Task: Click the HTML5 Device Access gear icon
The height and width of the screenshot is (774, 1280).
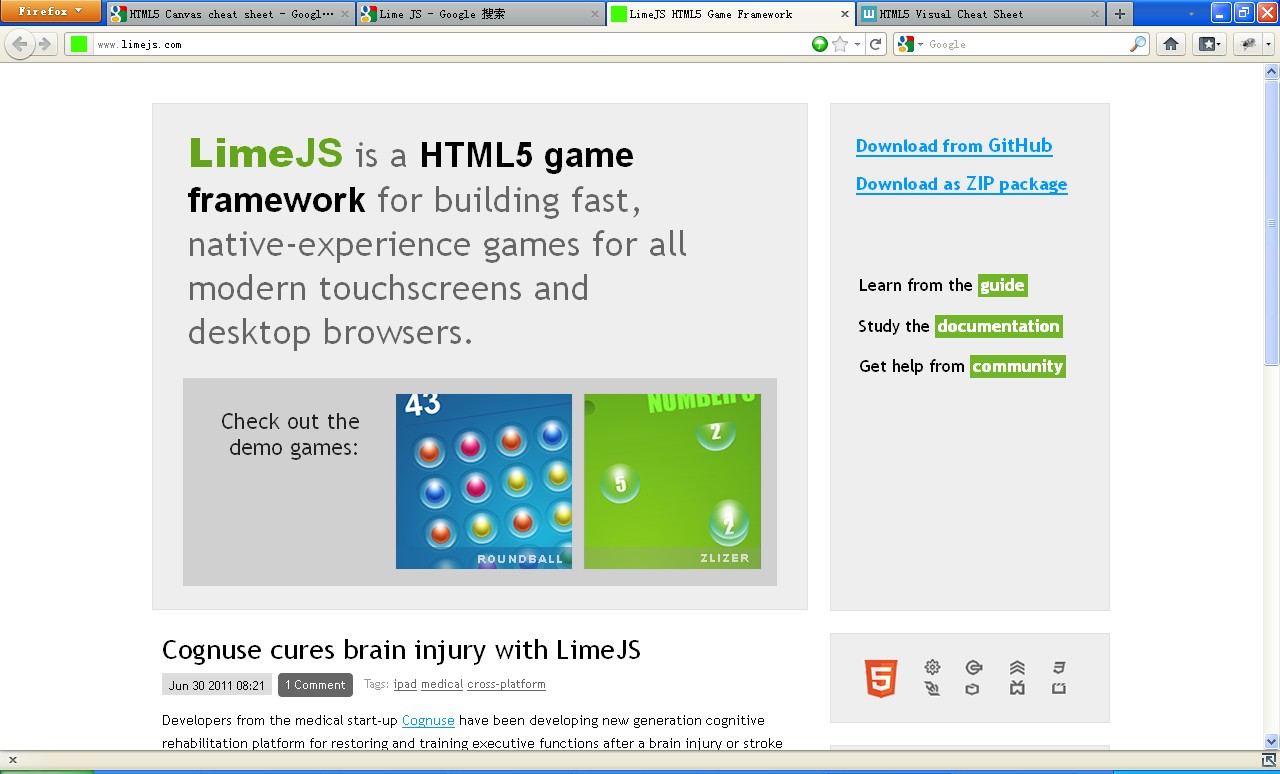Action: click(x=932, y=667)
